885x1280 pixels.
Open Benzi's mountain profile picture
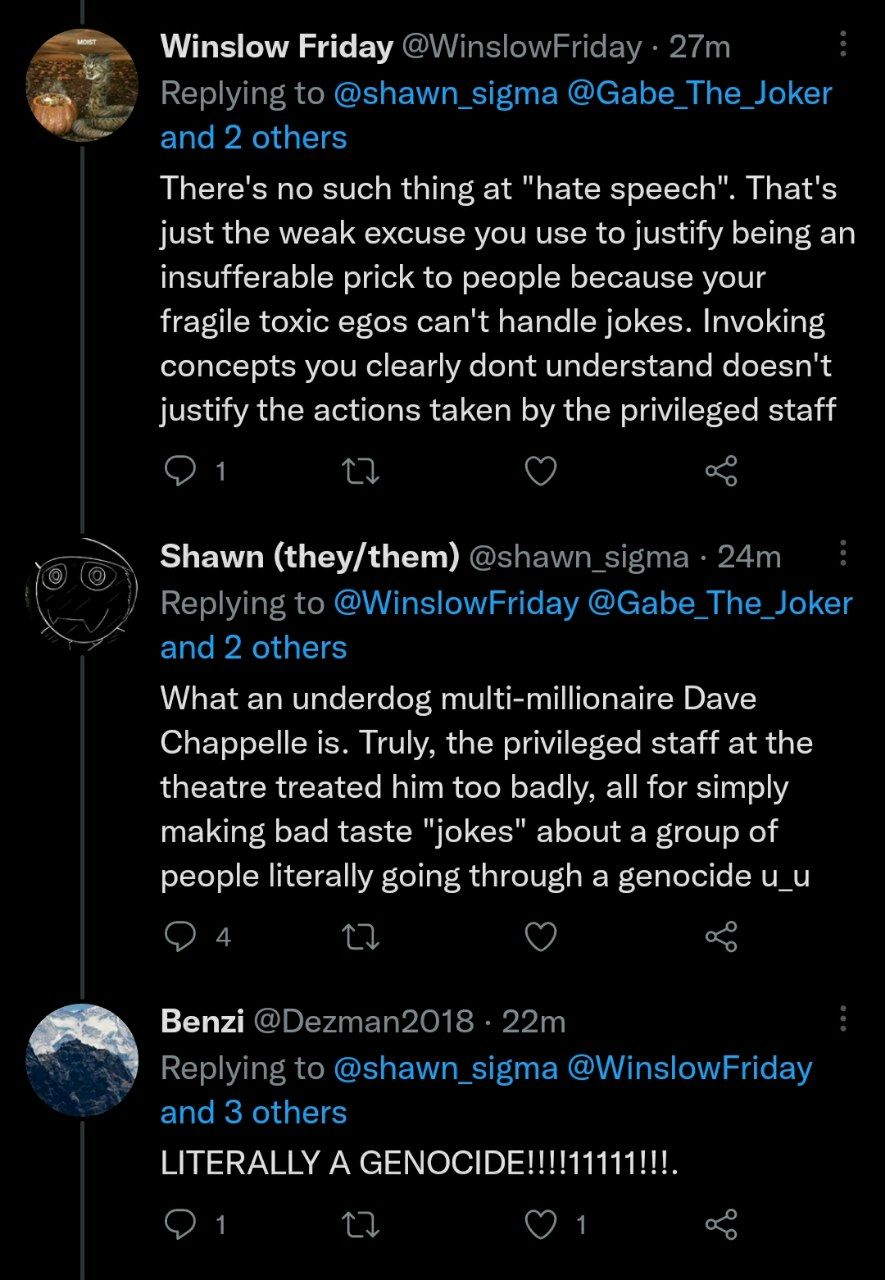click(x=81, y=1060)
